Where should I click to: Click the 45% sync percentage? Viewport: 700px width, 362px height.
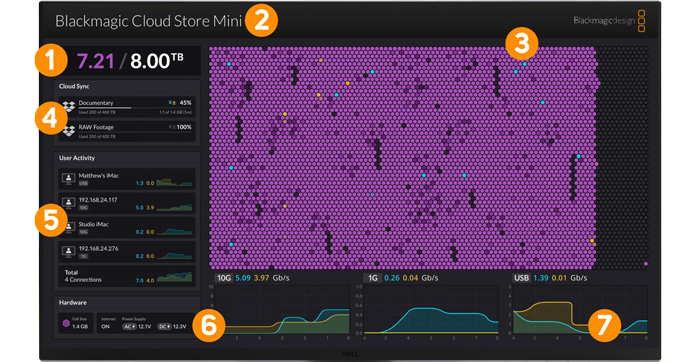pos(186,103)
